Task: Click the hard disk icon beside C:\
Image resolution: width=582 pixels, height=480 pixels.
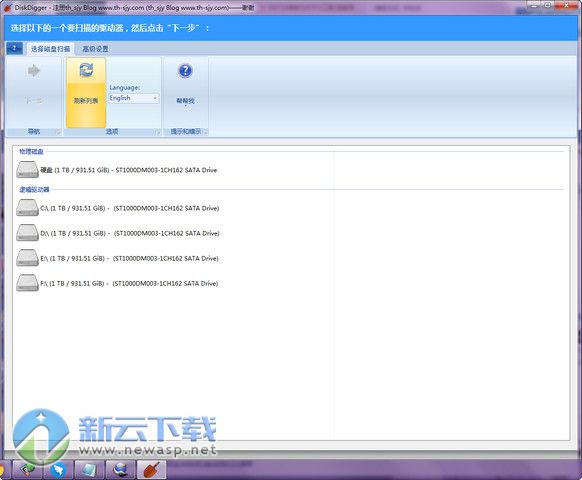Action: tap(27, 208)
